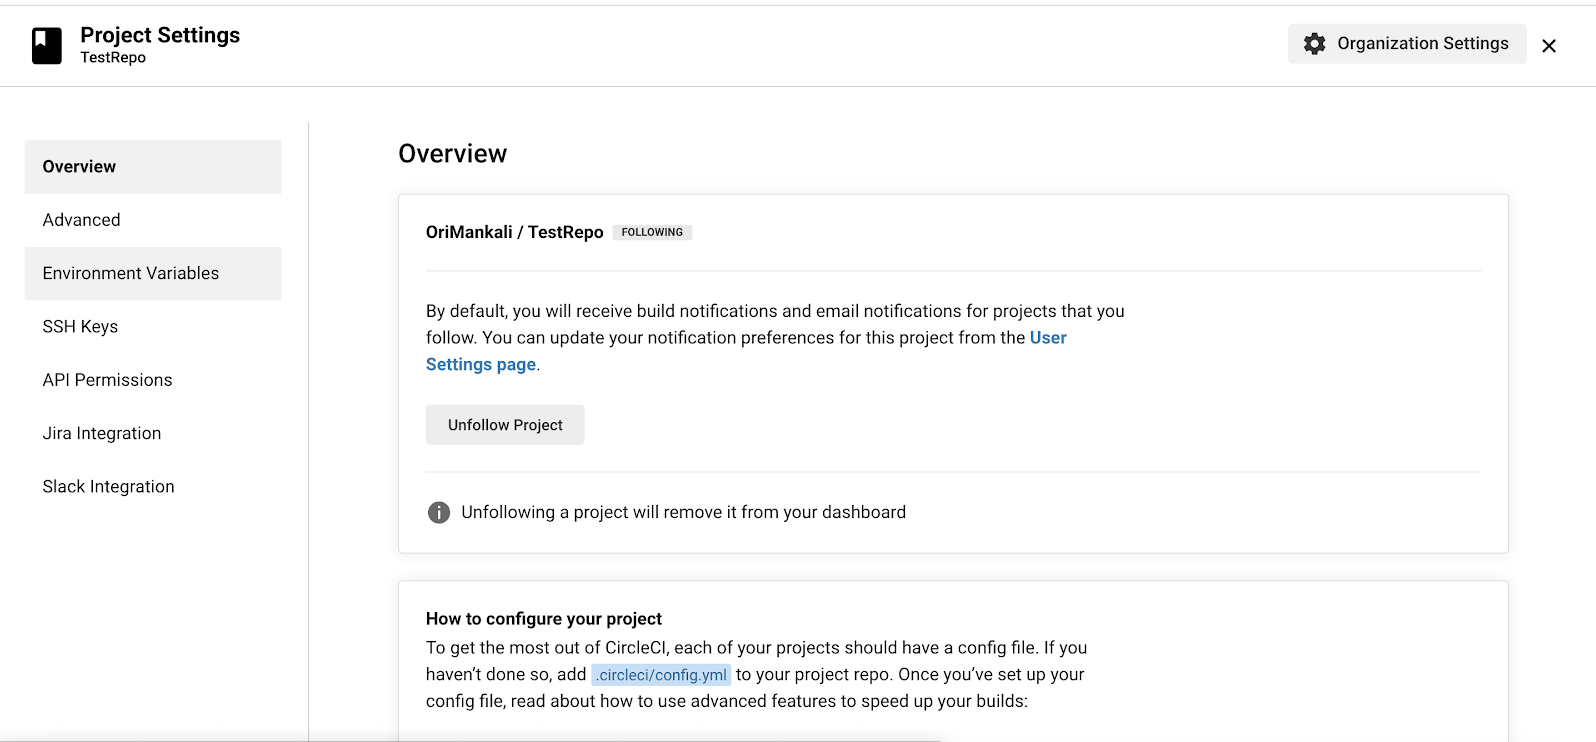1596x742 pixels.
Task: Click the Unfollow Project button
Action: coord(505,425)
